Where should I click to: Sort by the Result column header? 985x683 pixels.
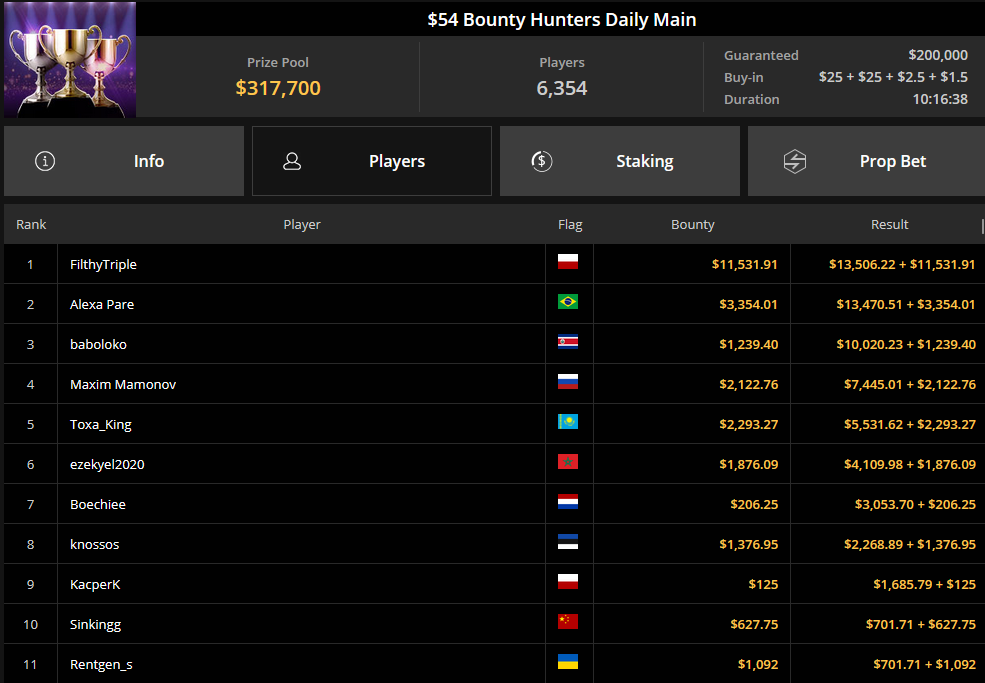890,224
